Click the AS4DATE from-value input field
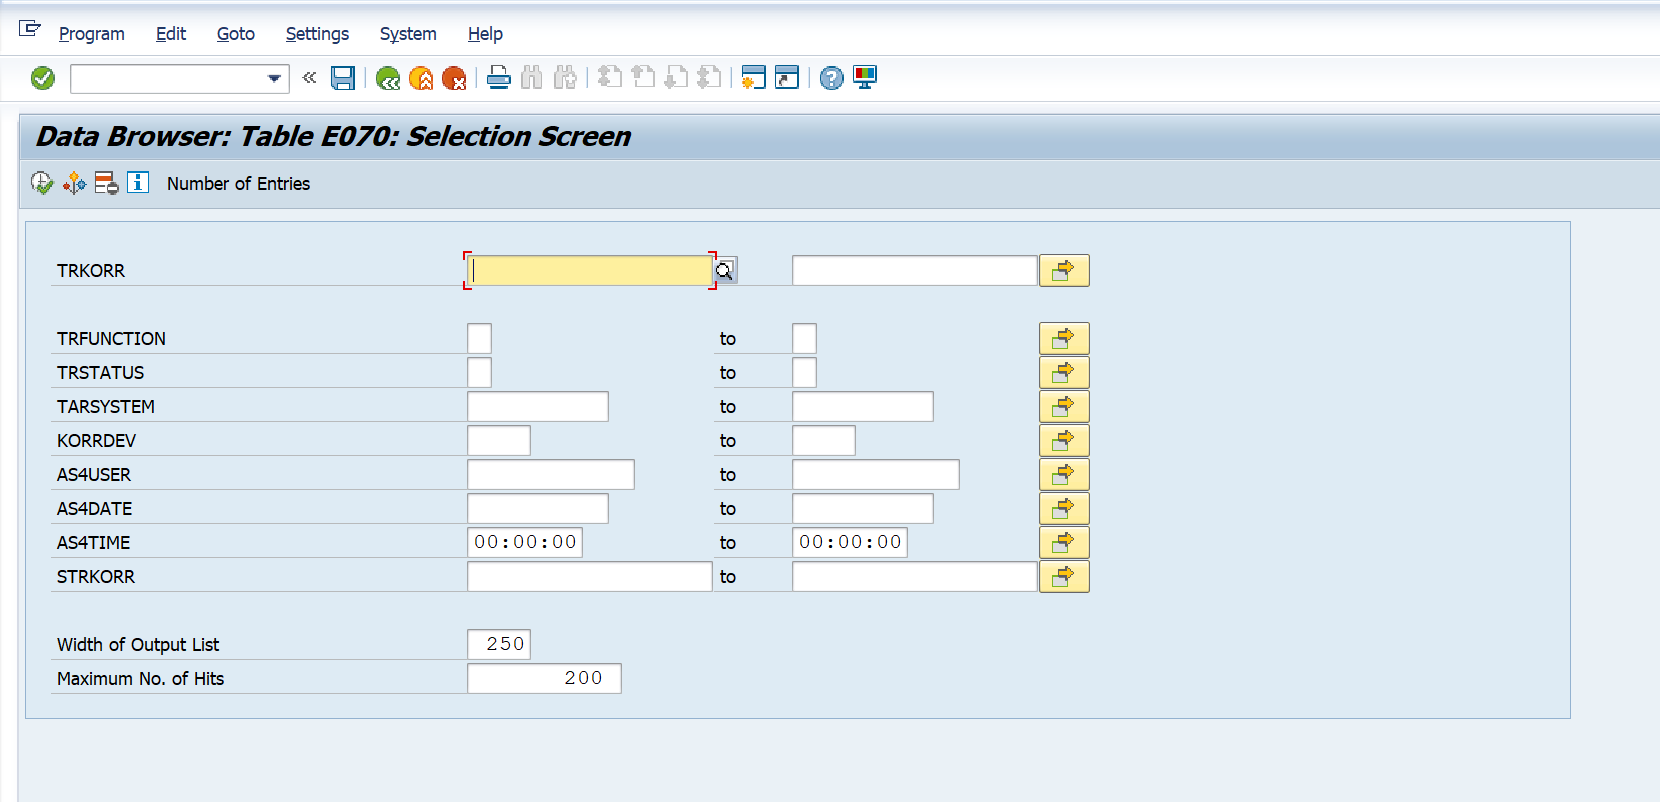 (537, 508)
